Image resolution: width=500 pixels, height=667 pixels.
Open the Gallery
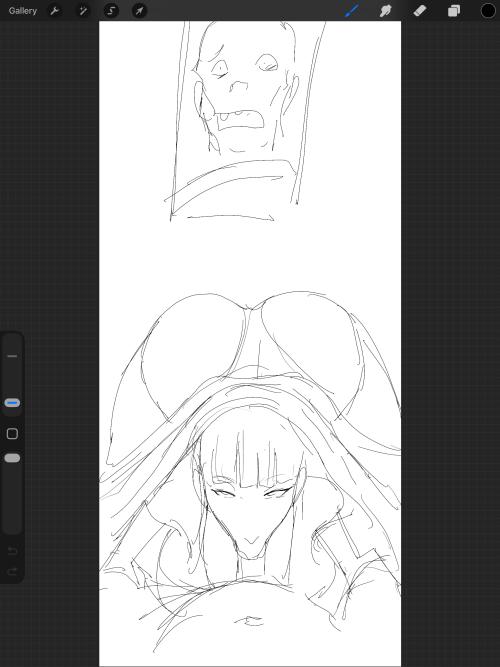click(x=23, y=11)
